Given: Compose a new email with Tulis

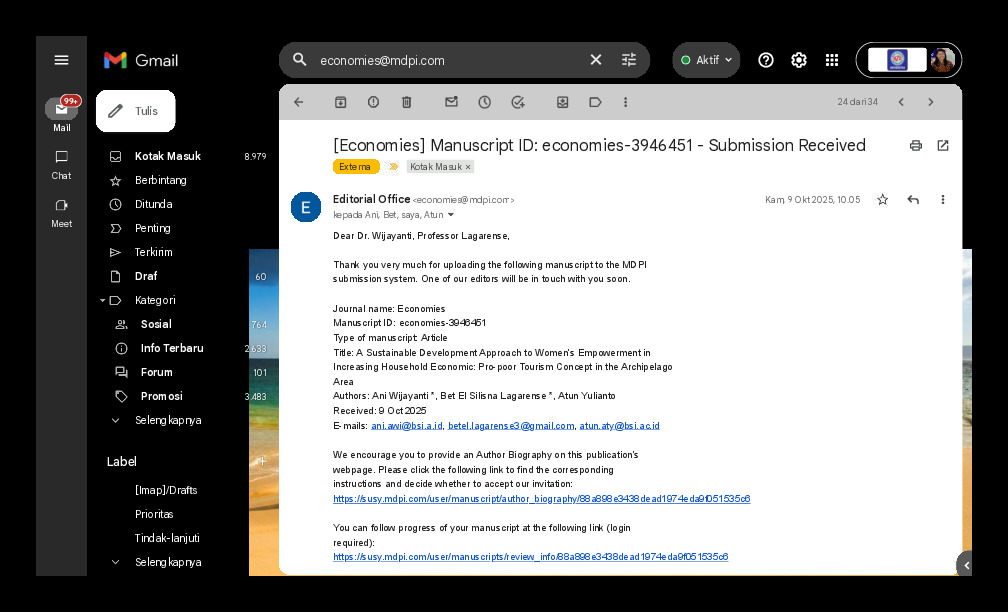Looking at the screenshot, I should [x=136, y=111].
